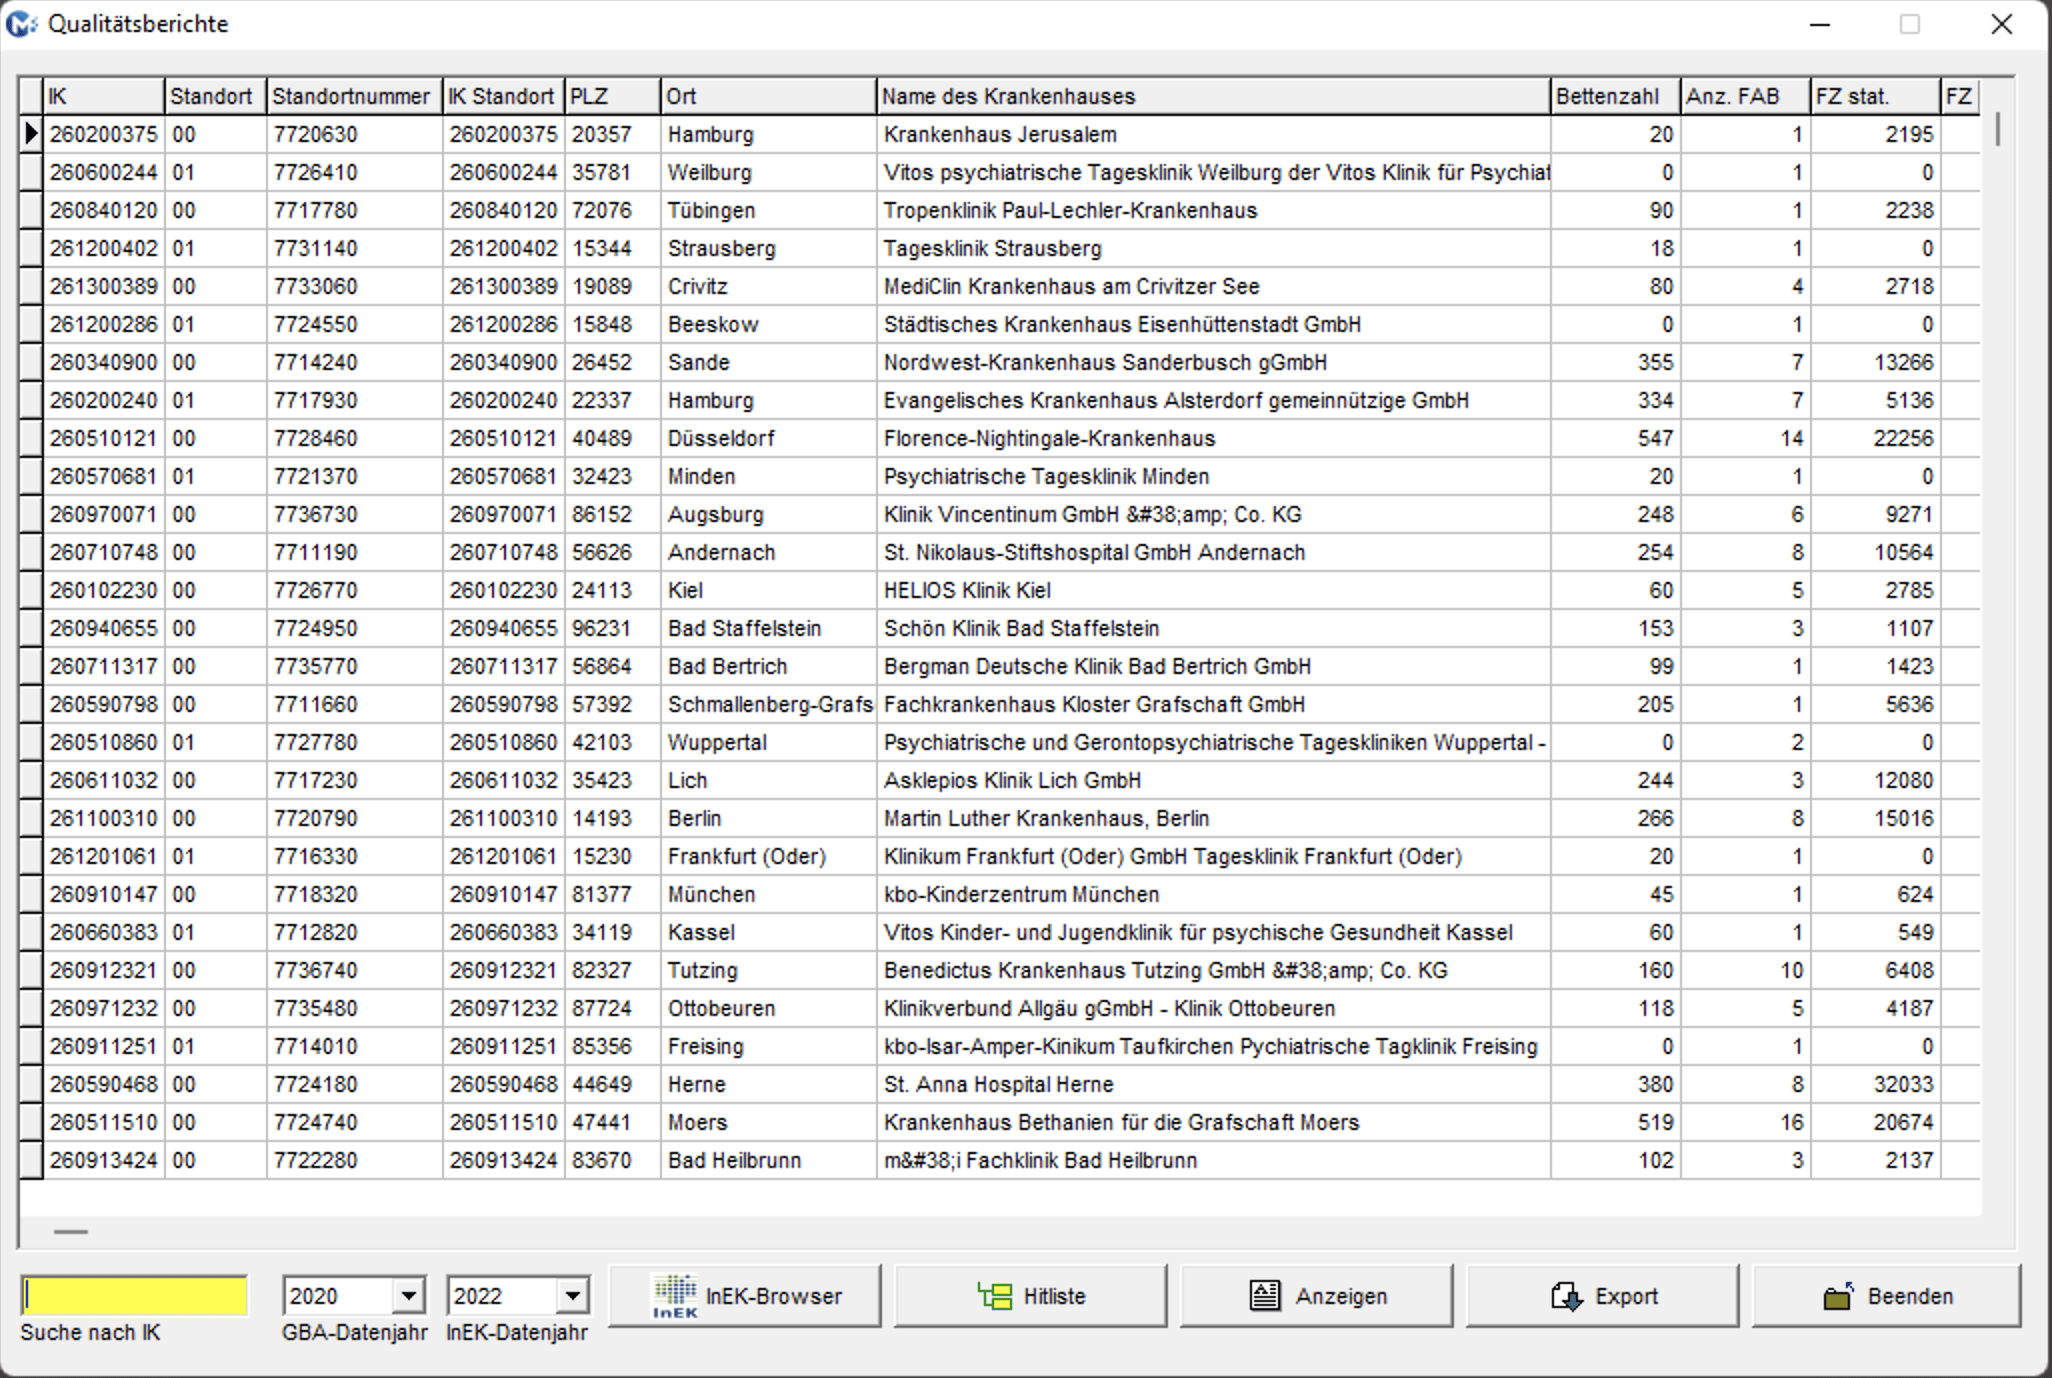Select Asklepios Klinik Lich GmbH
This screenshot has width=2052, height=1378.
coord(1214,780)
